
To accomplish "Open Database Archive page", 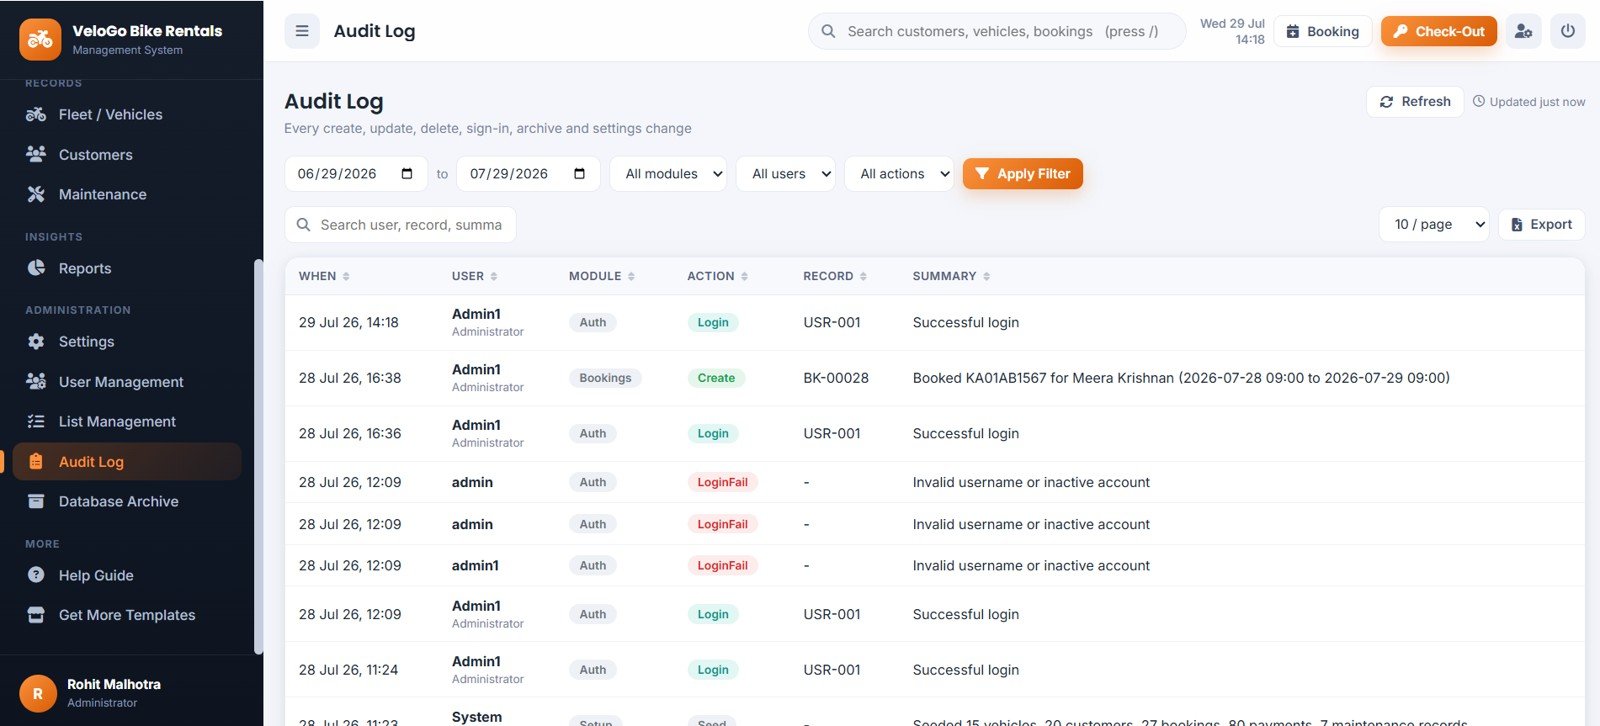I will tap(127, 501).
